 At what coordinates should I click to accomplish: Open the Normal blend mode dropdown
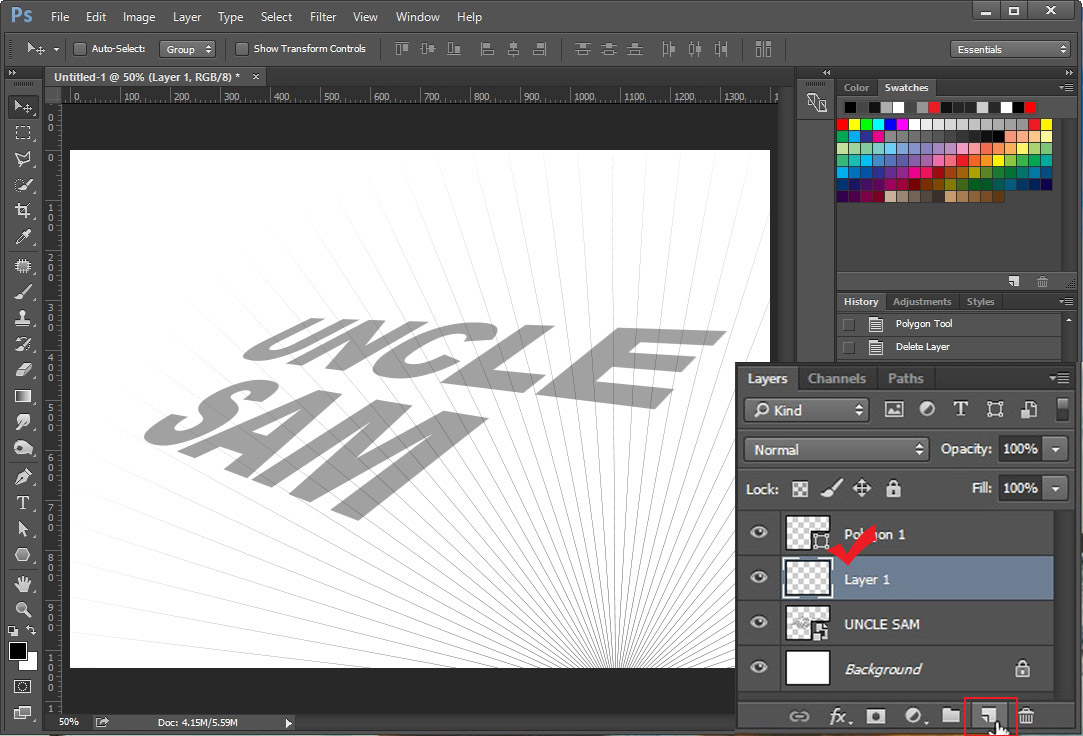(836, 449)
